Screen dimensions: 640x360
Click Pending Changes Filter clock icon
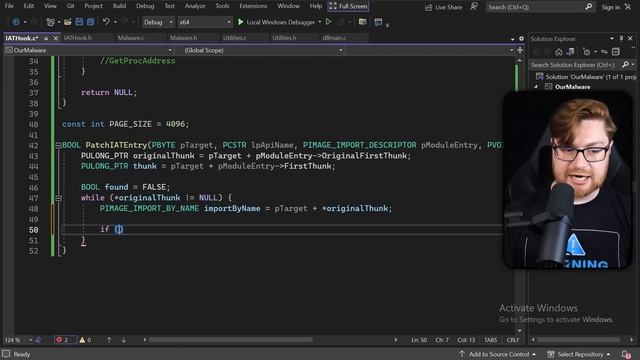click(x=587, y=52)
